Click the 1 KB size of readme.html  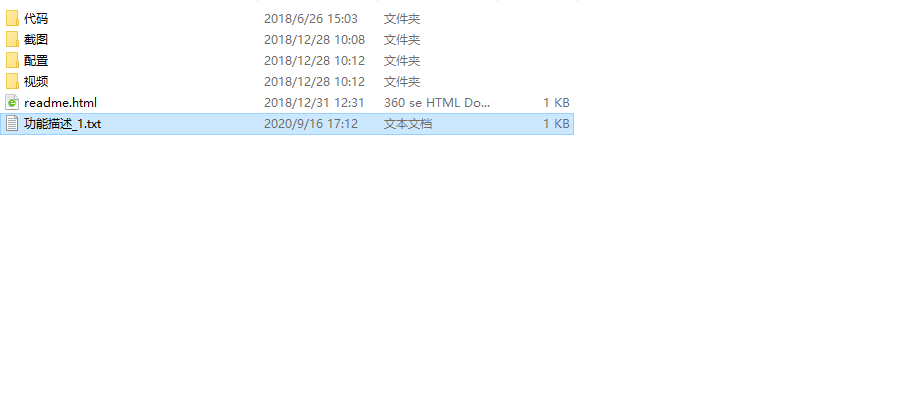tap(556, 102)
